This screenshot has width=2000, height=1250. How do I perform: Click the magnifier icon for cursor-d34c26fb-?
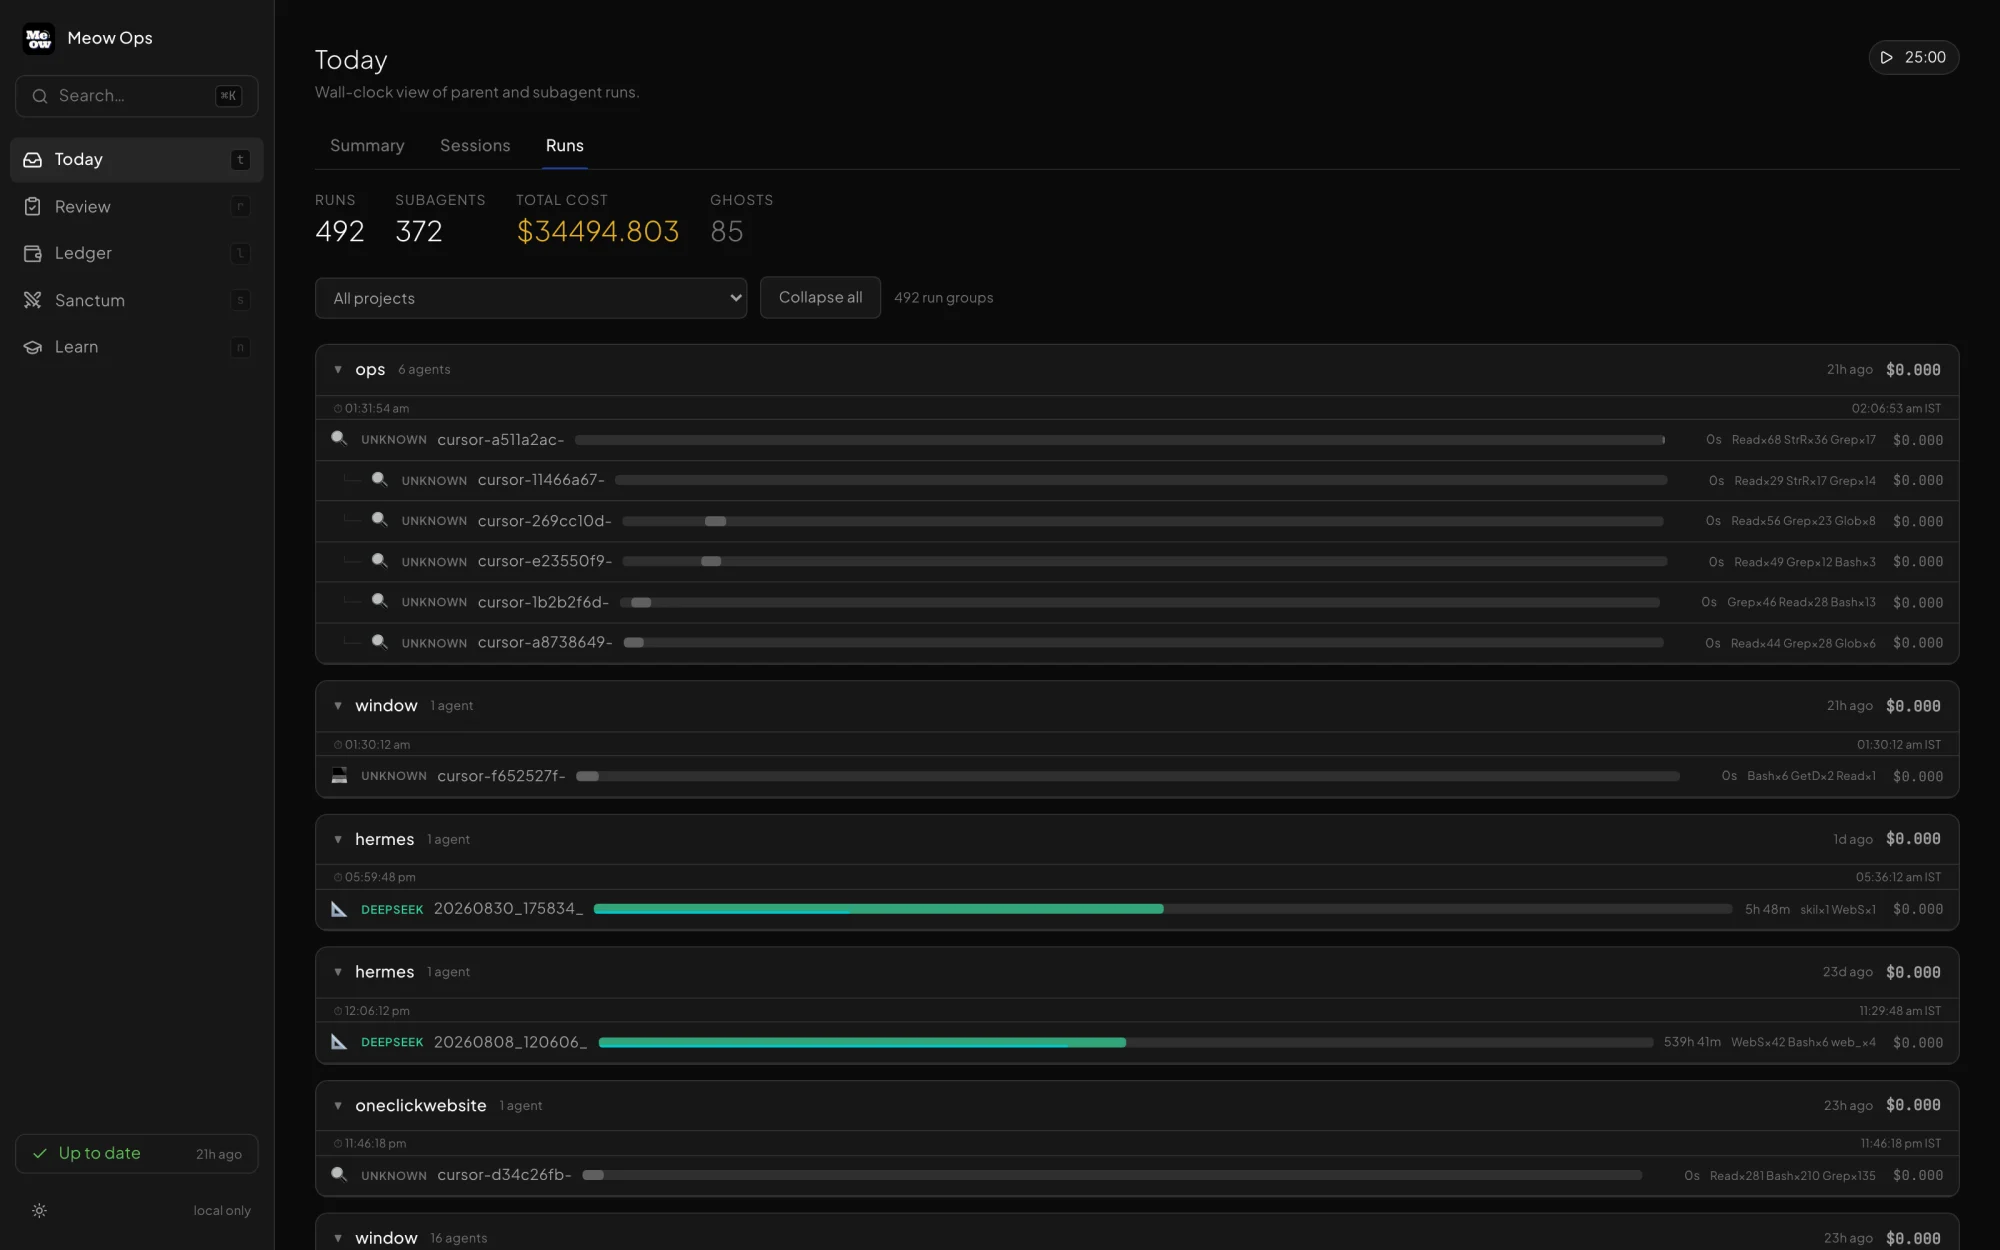(x=339, y=1175)
